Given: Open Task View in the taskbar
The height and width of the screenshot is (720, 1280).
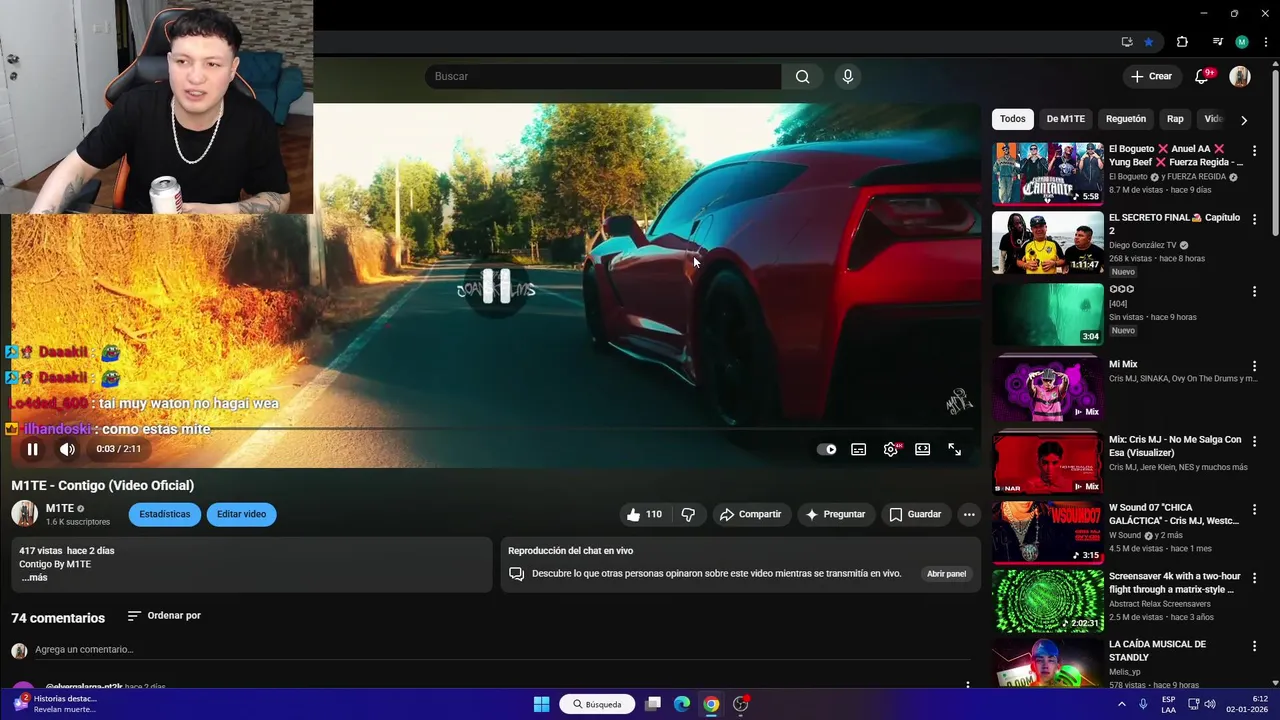Looking at the screenshot, I should 653,704.
